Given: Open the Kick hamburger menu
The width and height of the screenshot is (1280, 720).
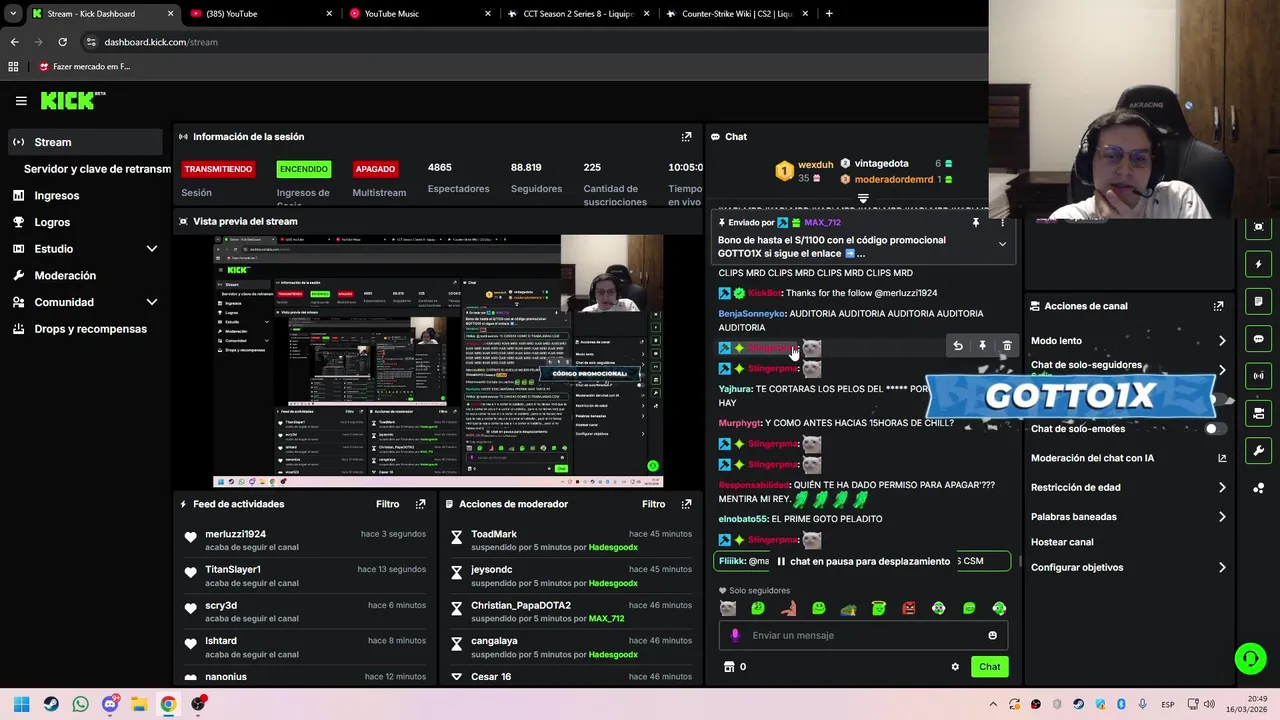Looking at the screenshot, I should coord(21,101).
